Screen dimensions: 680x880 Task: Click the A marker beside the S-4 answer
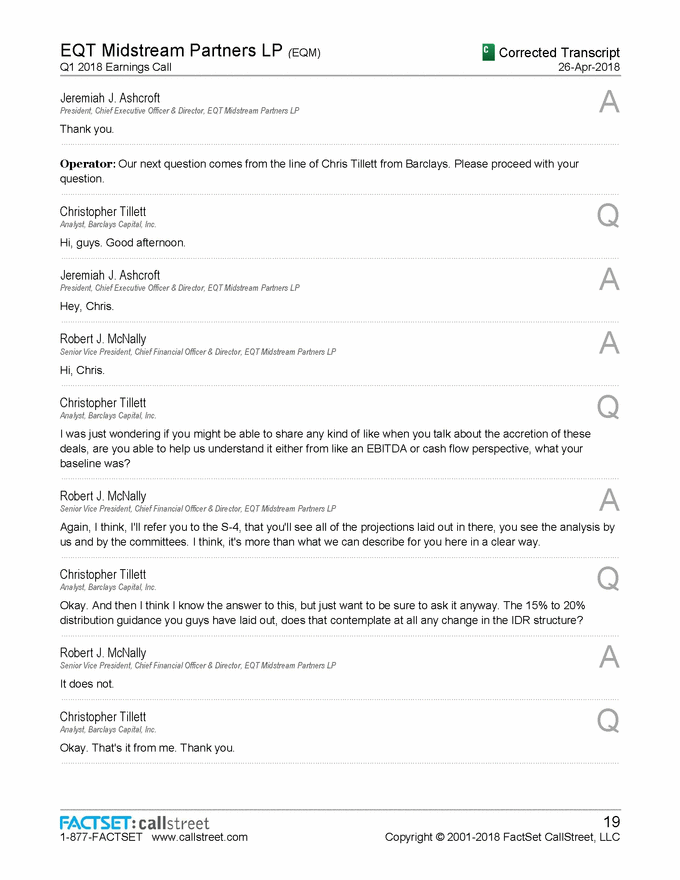coord(608,500)
